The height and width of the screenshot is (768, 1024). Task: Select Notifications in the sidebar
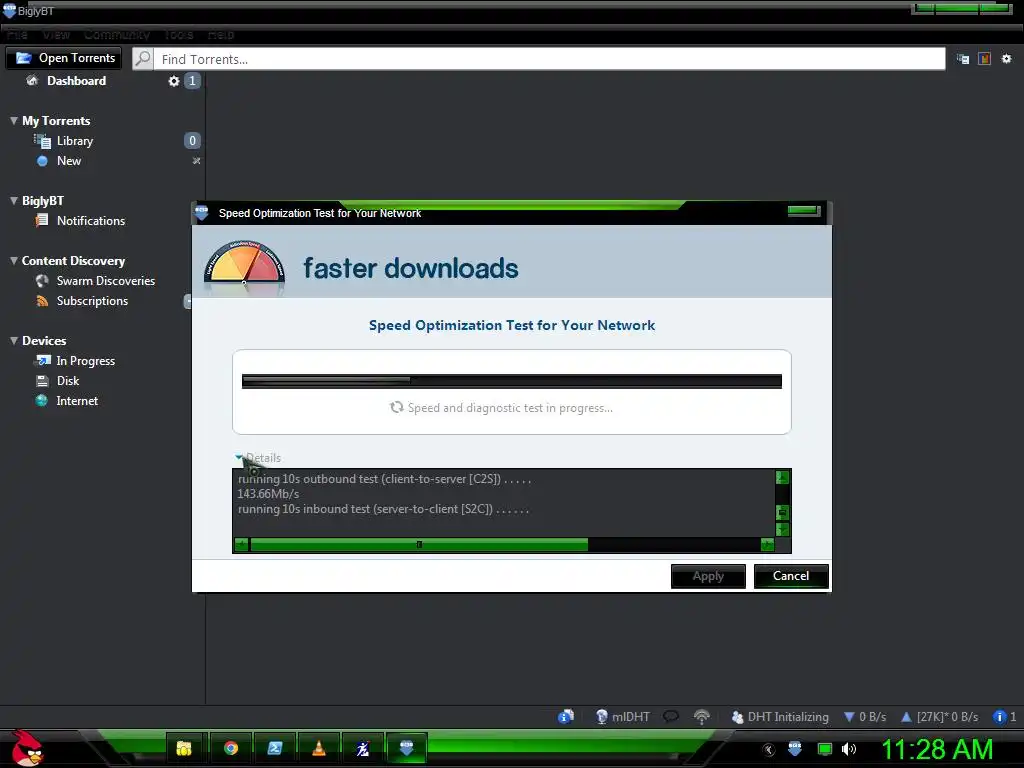(x=91, y=221)
